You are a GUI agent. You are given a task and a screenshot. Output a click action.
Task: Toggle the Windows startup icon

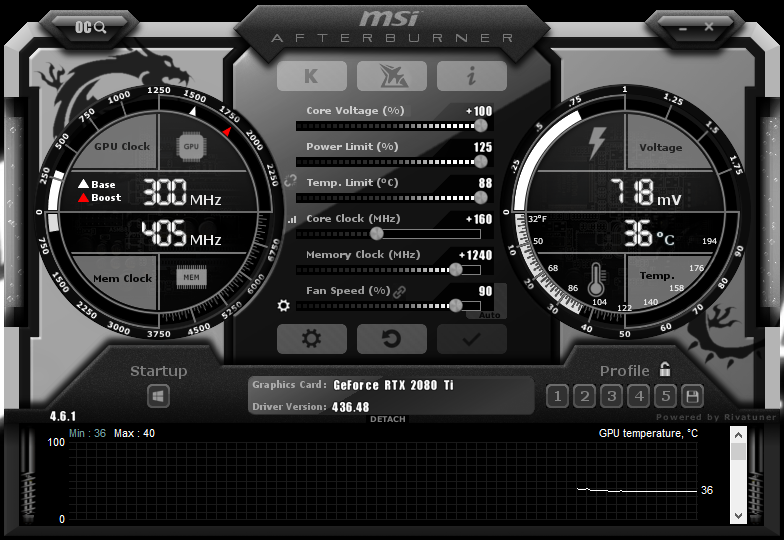pos(158,396)
